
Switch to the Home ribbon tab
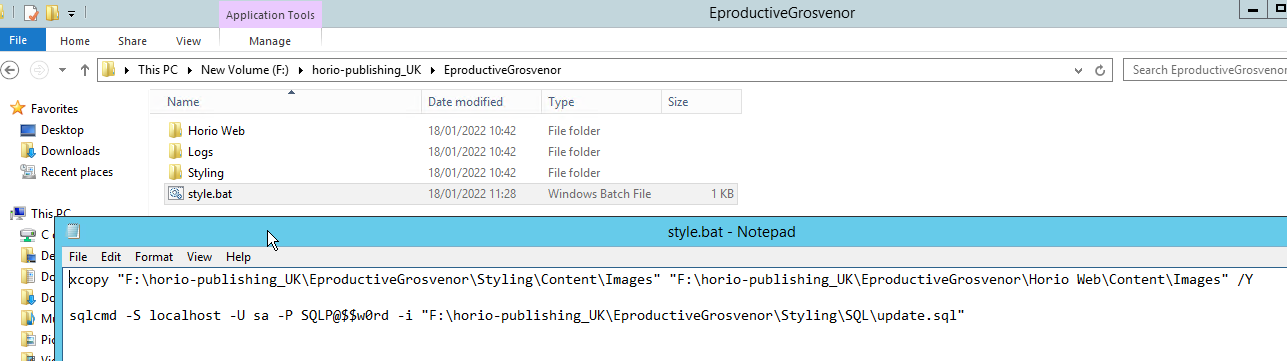pos(75,41)
